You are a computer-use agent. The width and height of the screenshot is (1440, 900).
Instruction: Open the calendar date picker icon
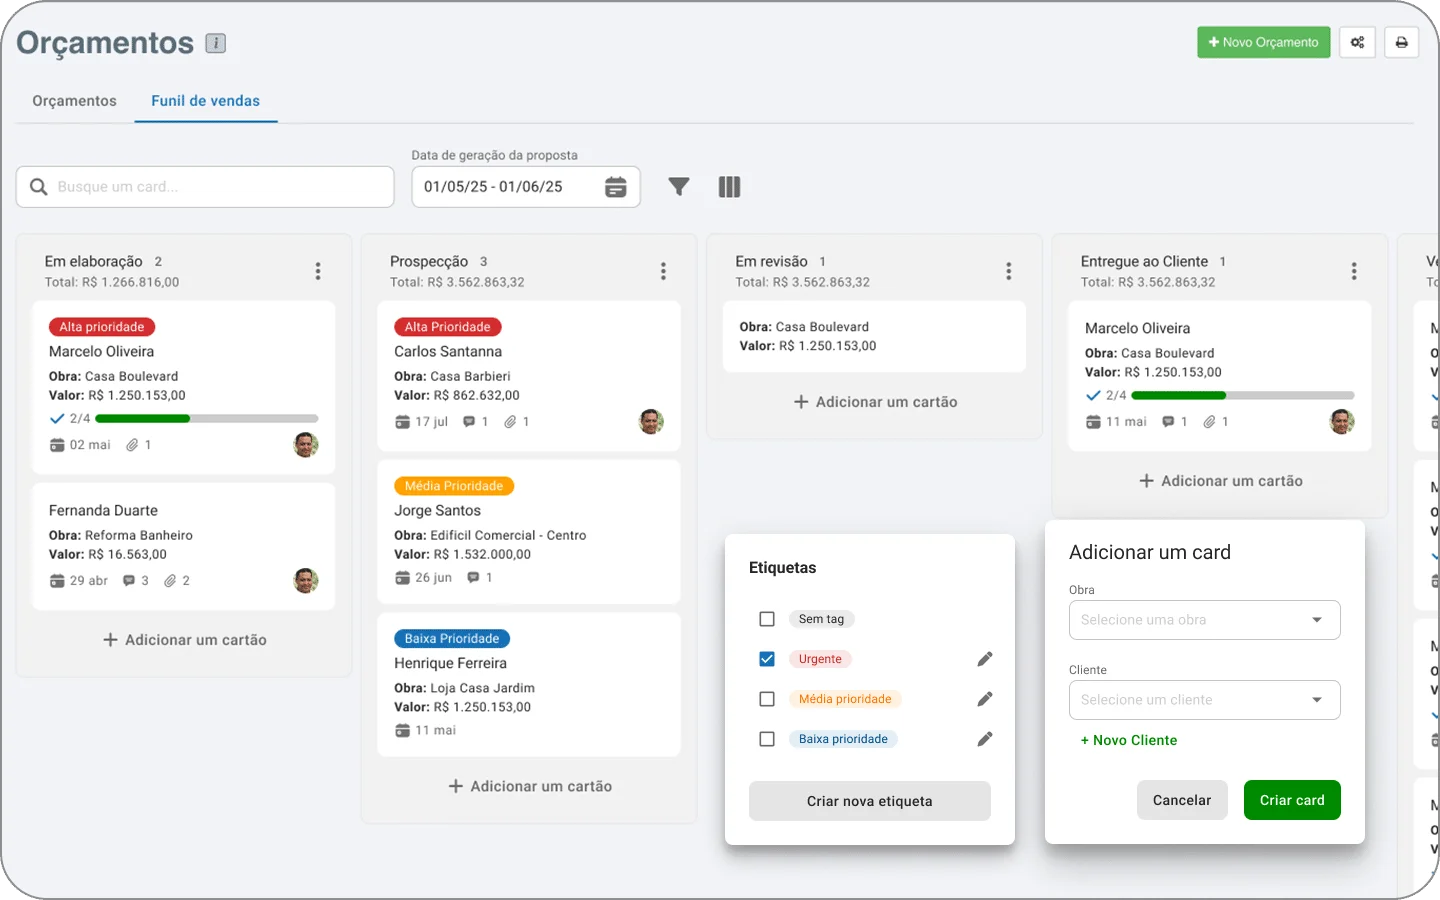pos(616,187)
